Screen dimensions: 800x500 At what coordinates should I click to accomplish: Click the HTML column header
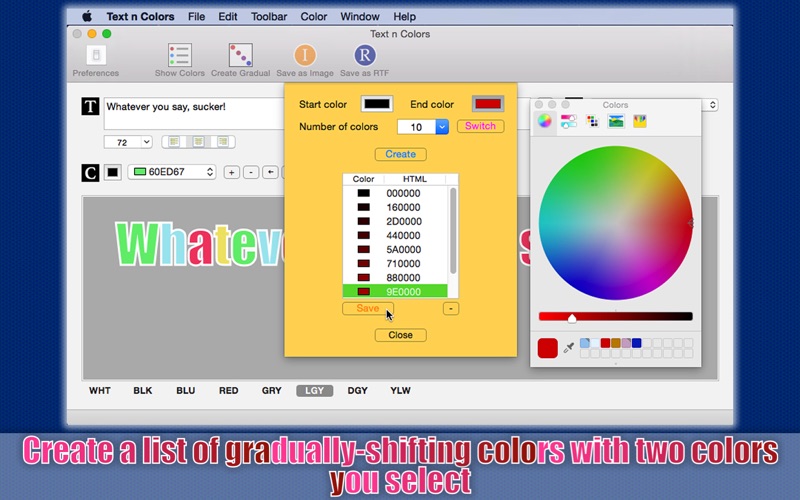(415, 179)
